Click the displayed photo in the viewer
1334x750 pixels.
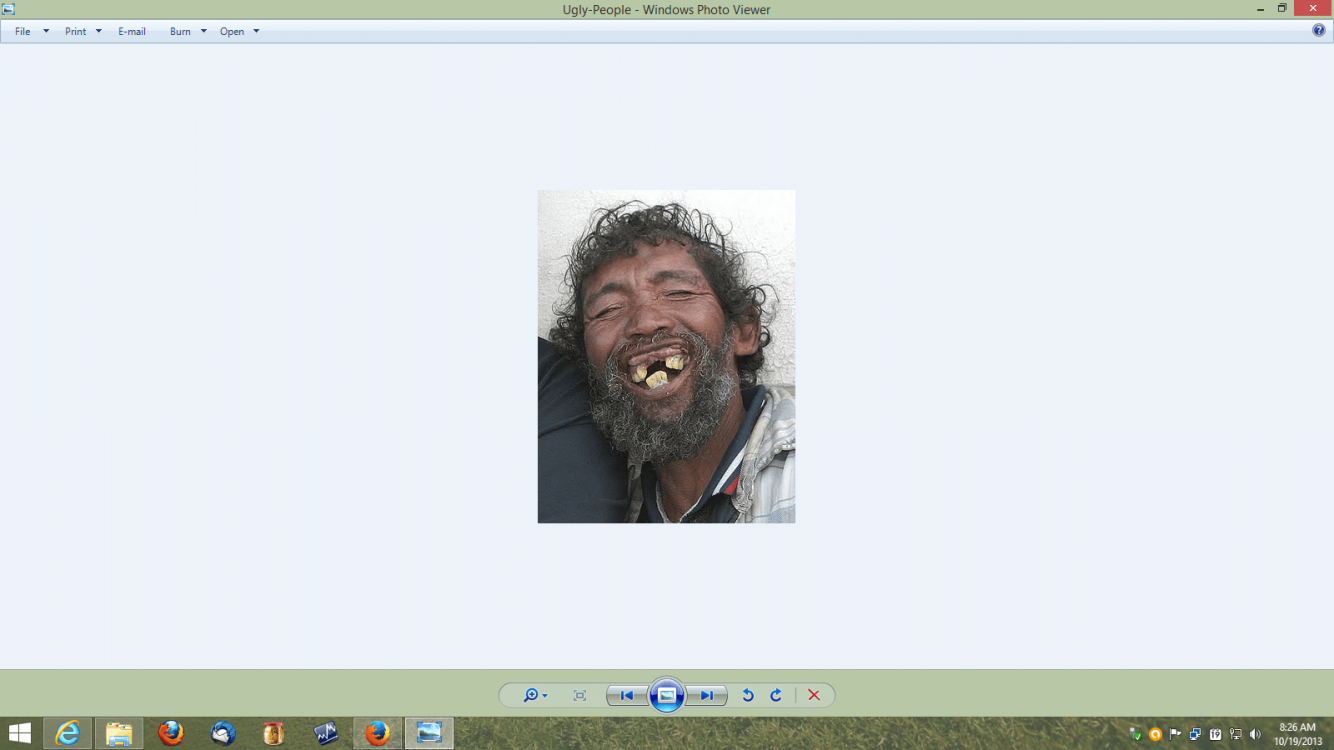tap(666, 356)
